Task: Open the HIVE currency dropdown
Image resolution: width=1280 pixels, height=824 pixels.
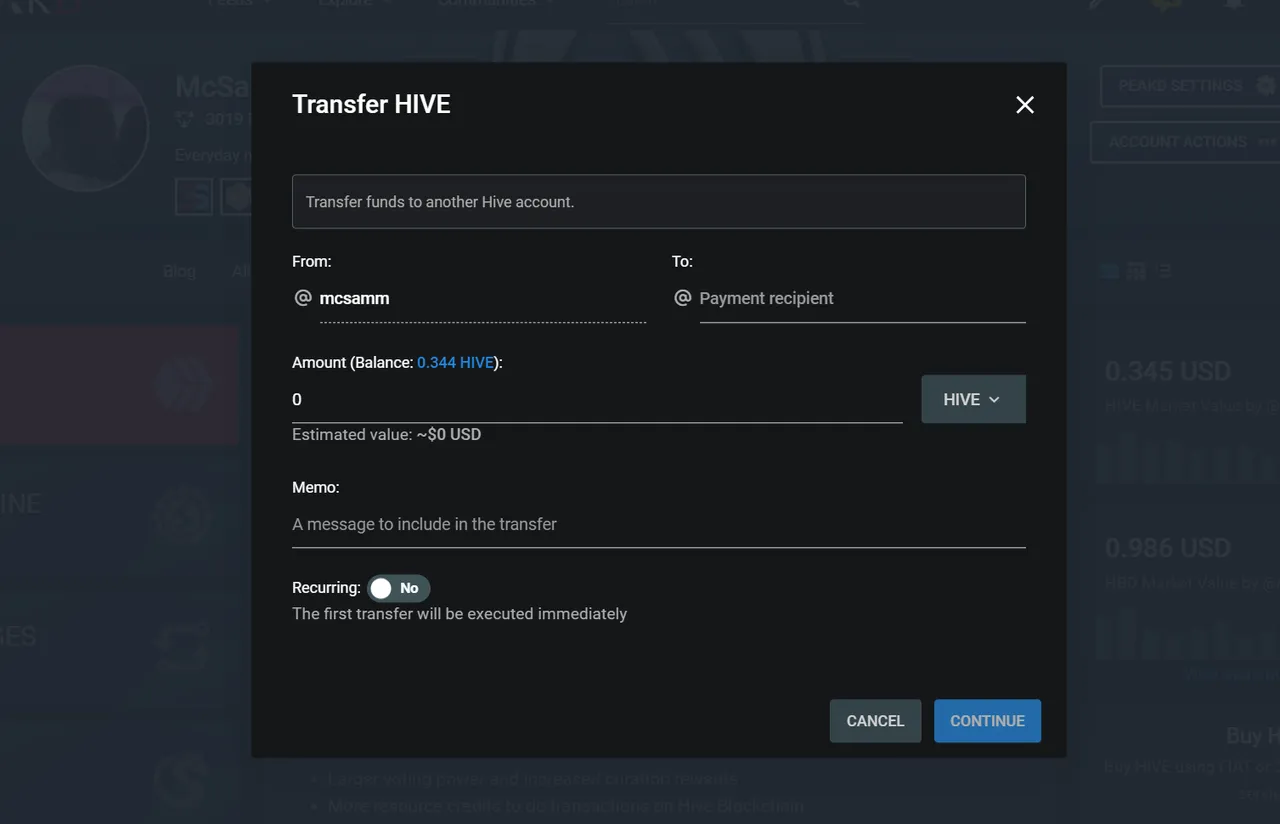Action: click(973, 399)
